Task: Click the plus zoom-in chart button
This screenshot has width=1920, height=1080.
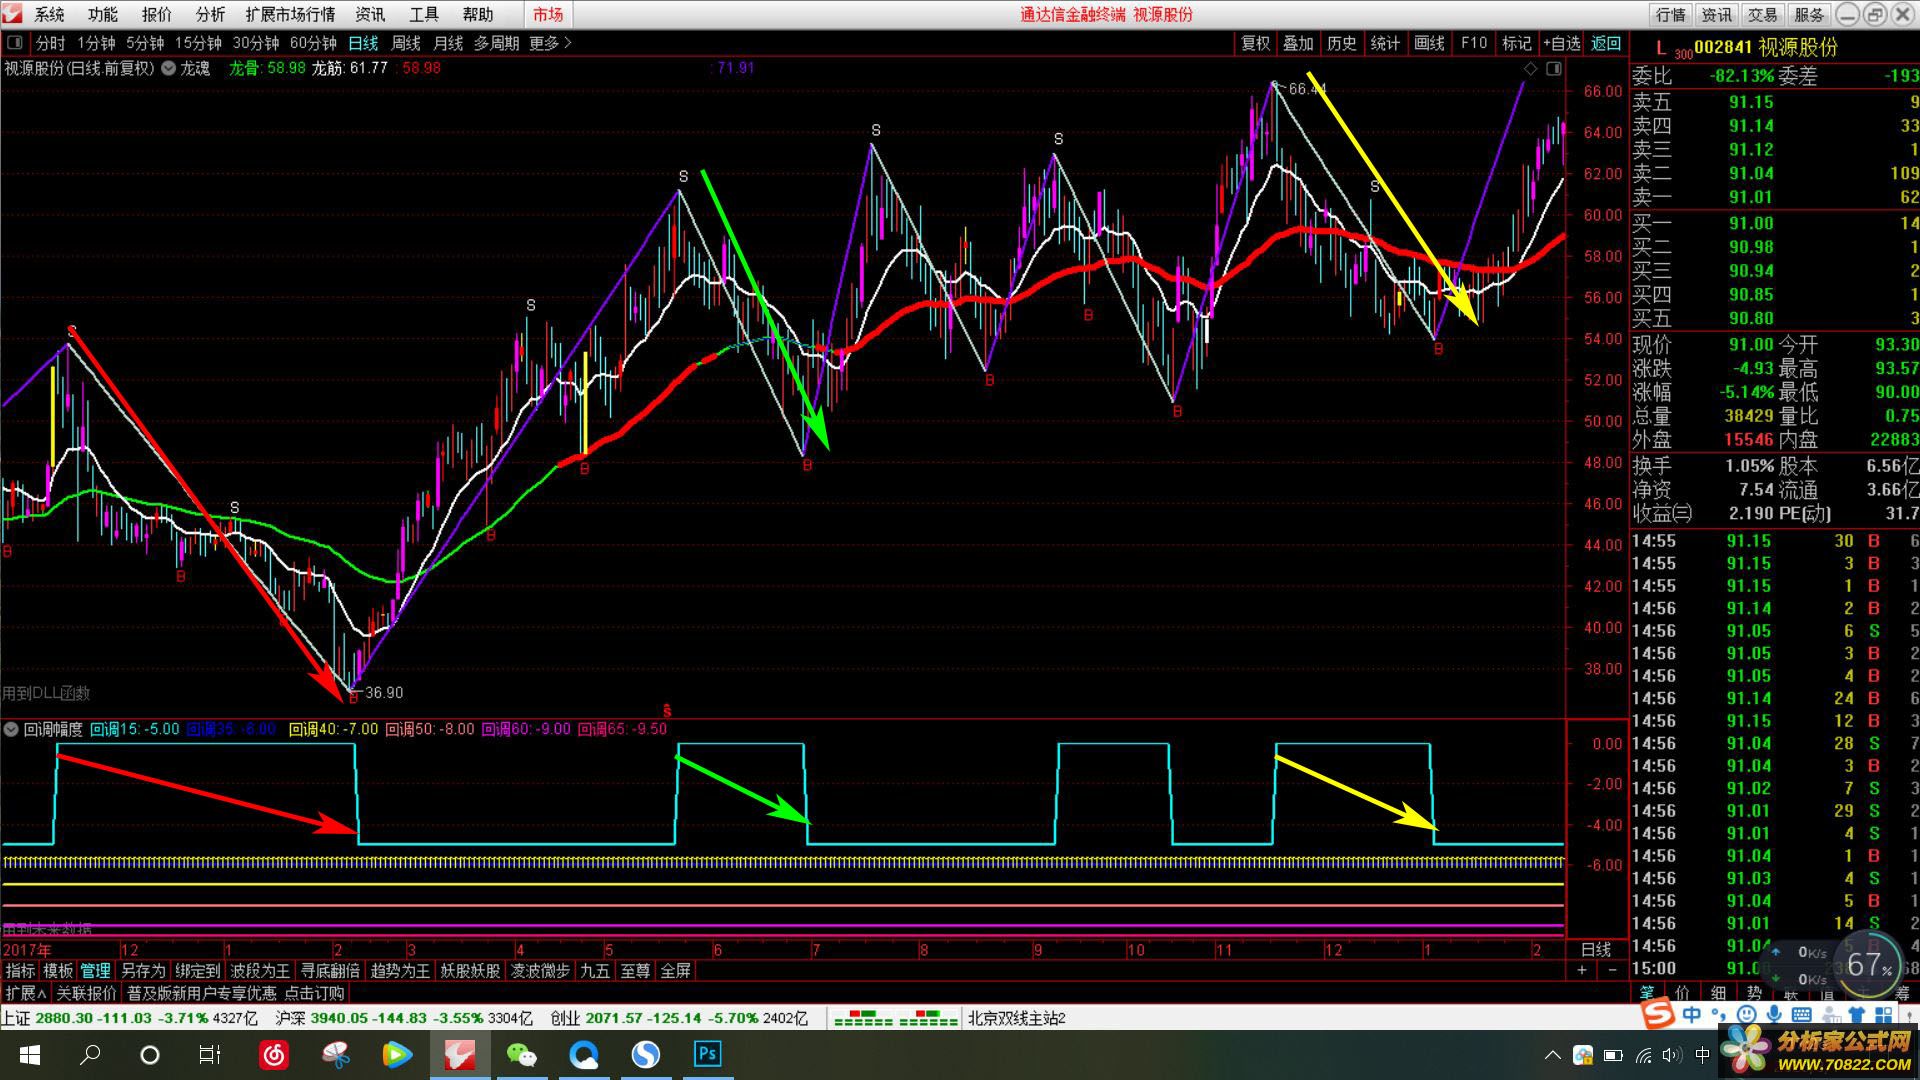Action: [1582, 970]
